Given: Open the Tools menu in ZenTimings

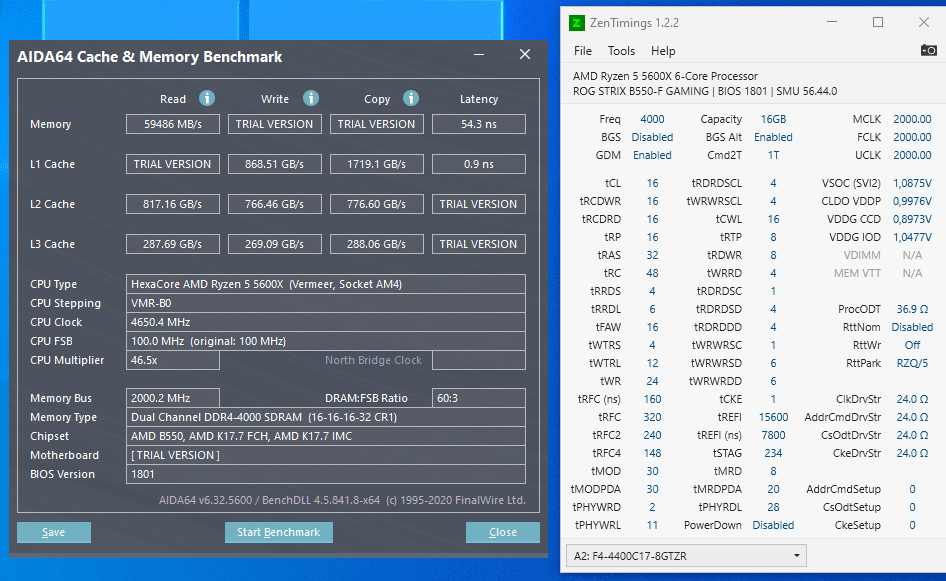Looking at the screenshot, I should coord(621,51).
